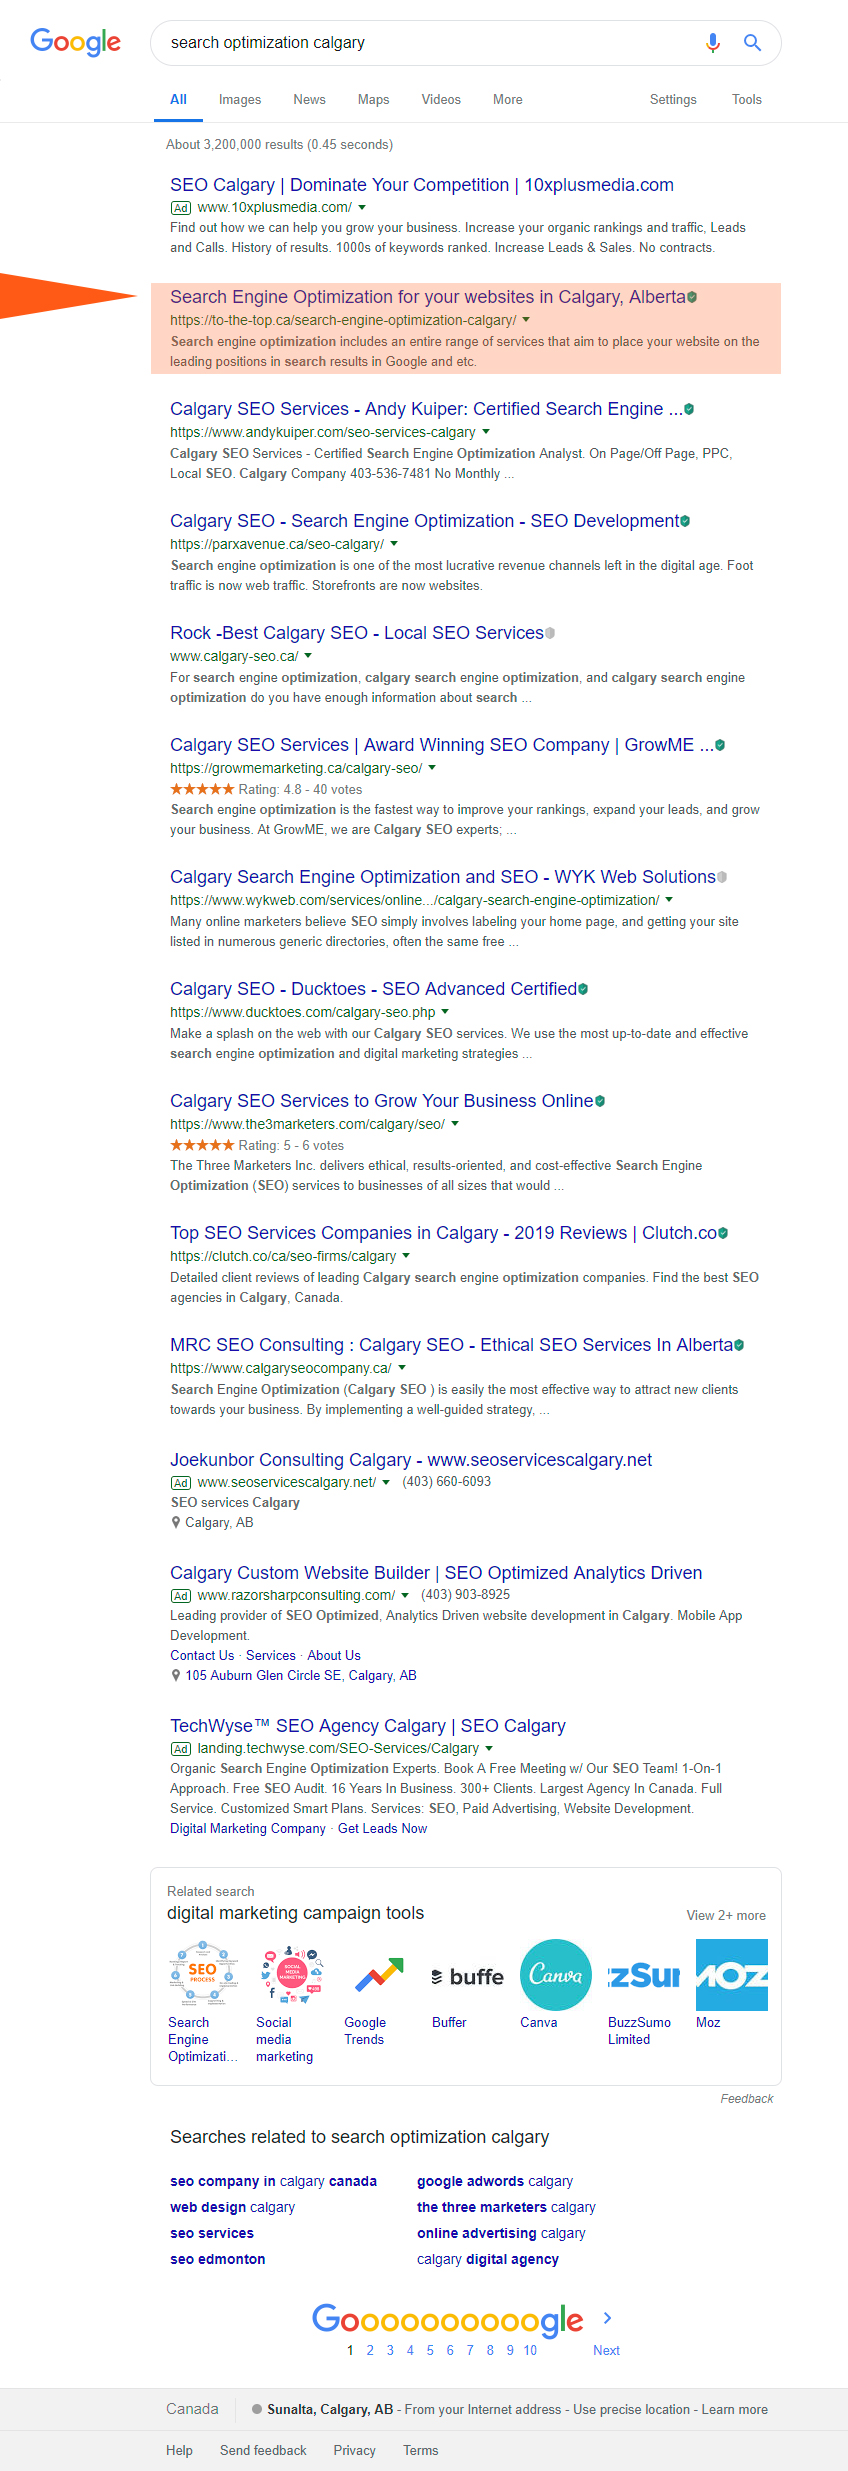Click the Moz logo tile
The image size is (848, 2471).
[732, 1975]
